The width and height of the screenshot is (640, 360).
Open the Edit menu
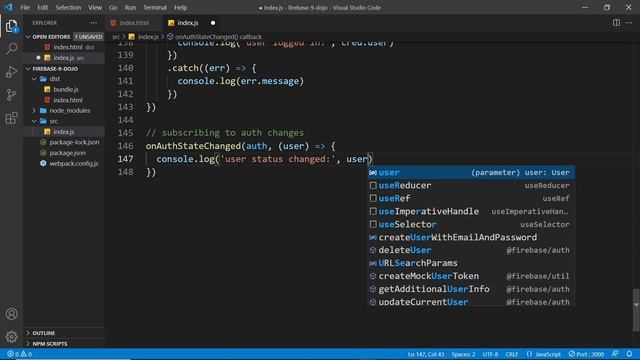coord(42,7)
